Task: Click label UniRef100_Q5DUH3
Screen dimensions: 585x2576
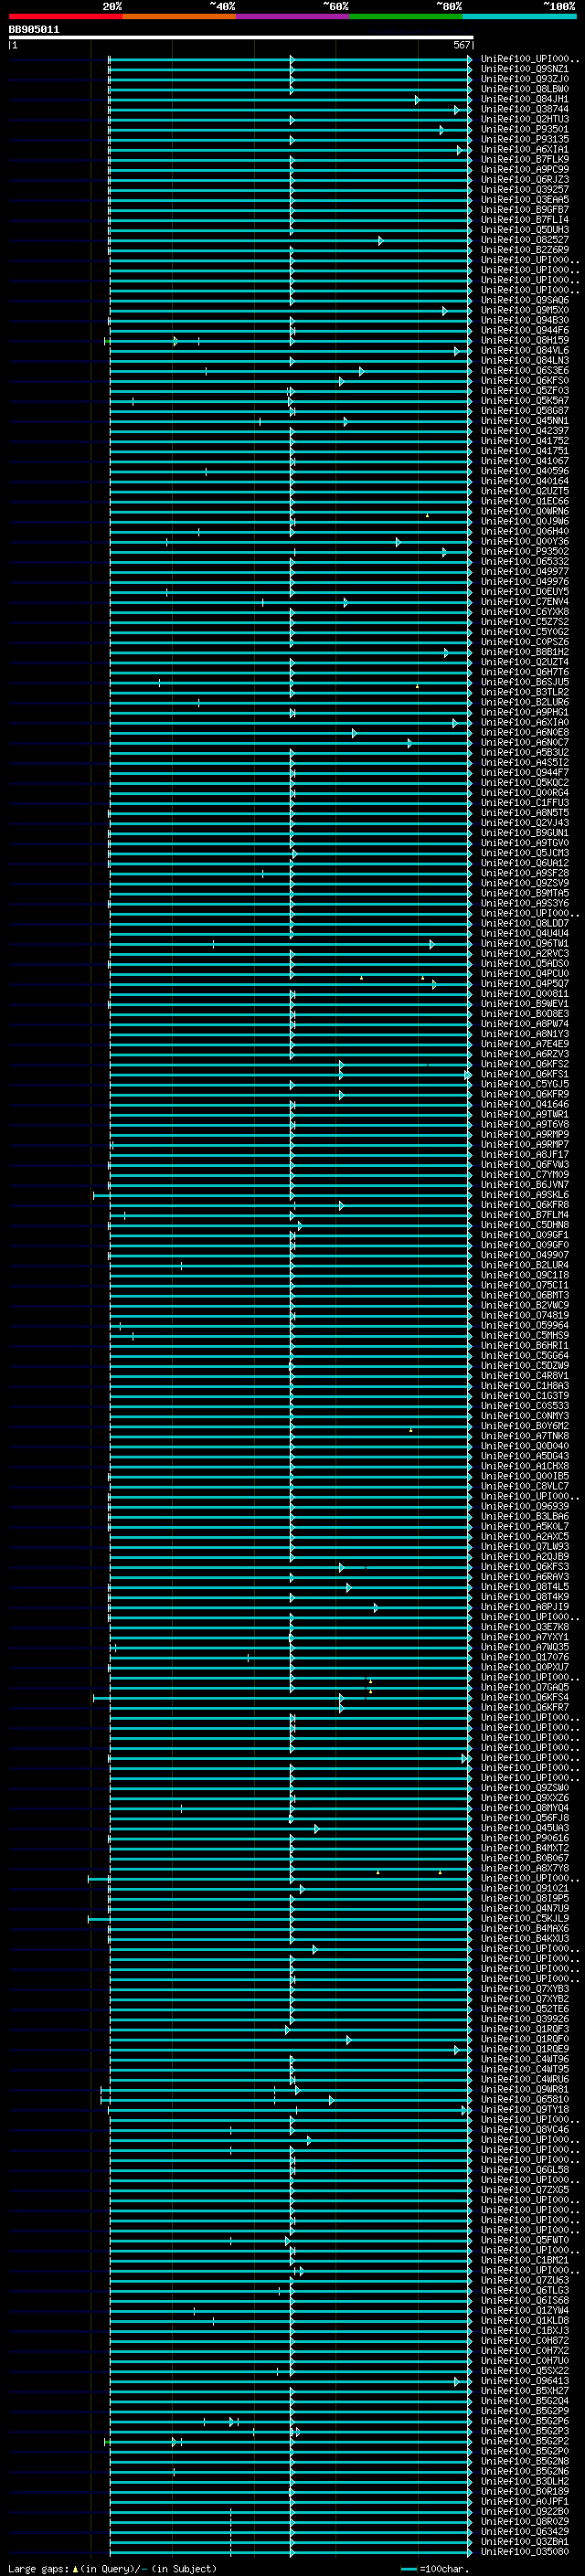Action: pos(525,230)
